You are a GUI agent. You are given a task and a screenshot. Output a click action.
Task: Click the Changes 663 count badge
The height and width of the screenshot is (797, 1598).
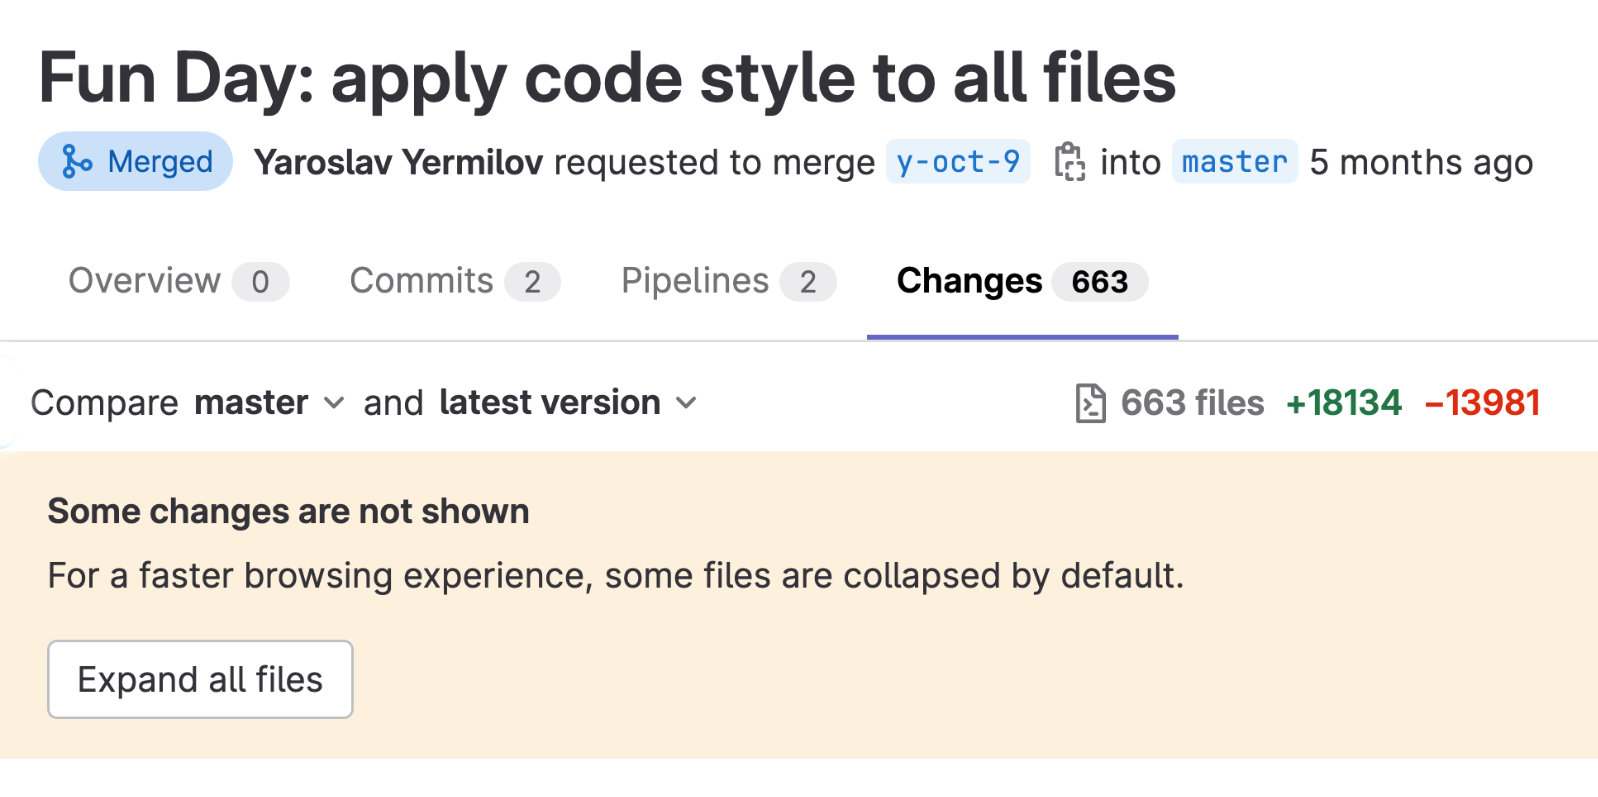(x=1100, y=282)
